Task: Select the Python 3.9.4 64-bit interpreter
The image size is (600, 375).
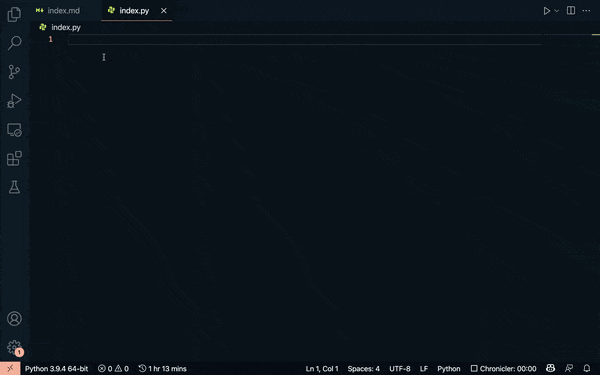Action: pyautogui.click(x=57, y=368)
